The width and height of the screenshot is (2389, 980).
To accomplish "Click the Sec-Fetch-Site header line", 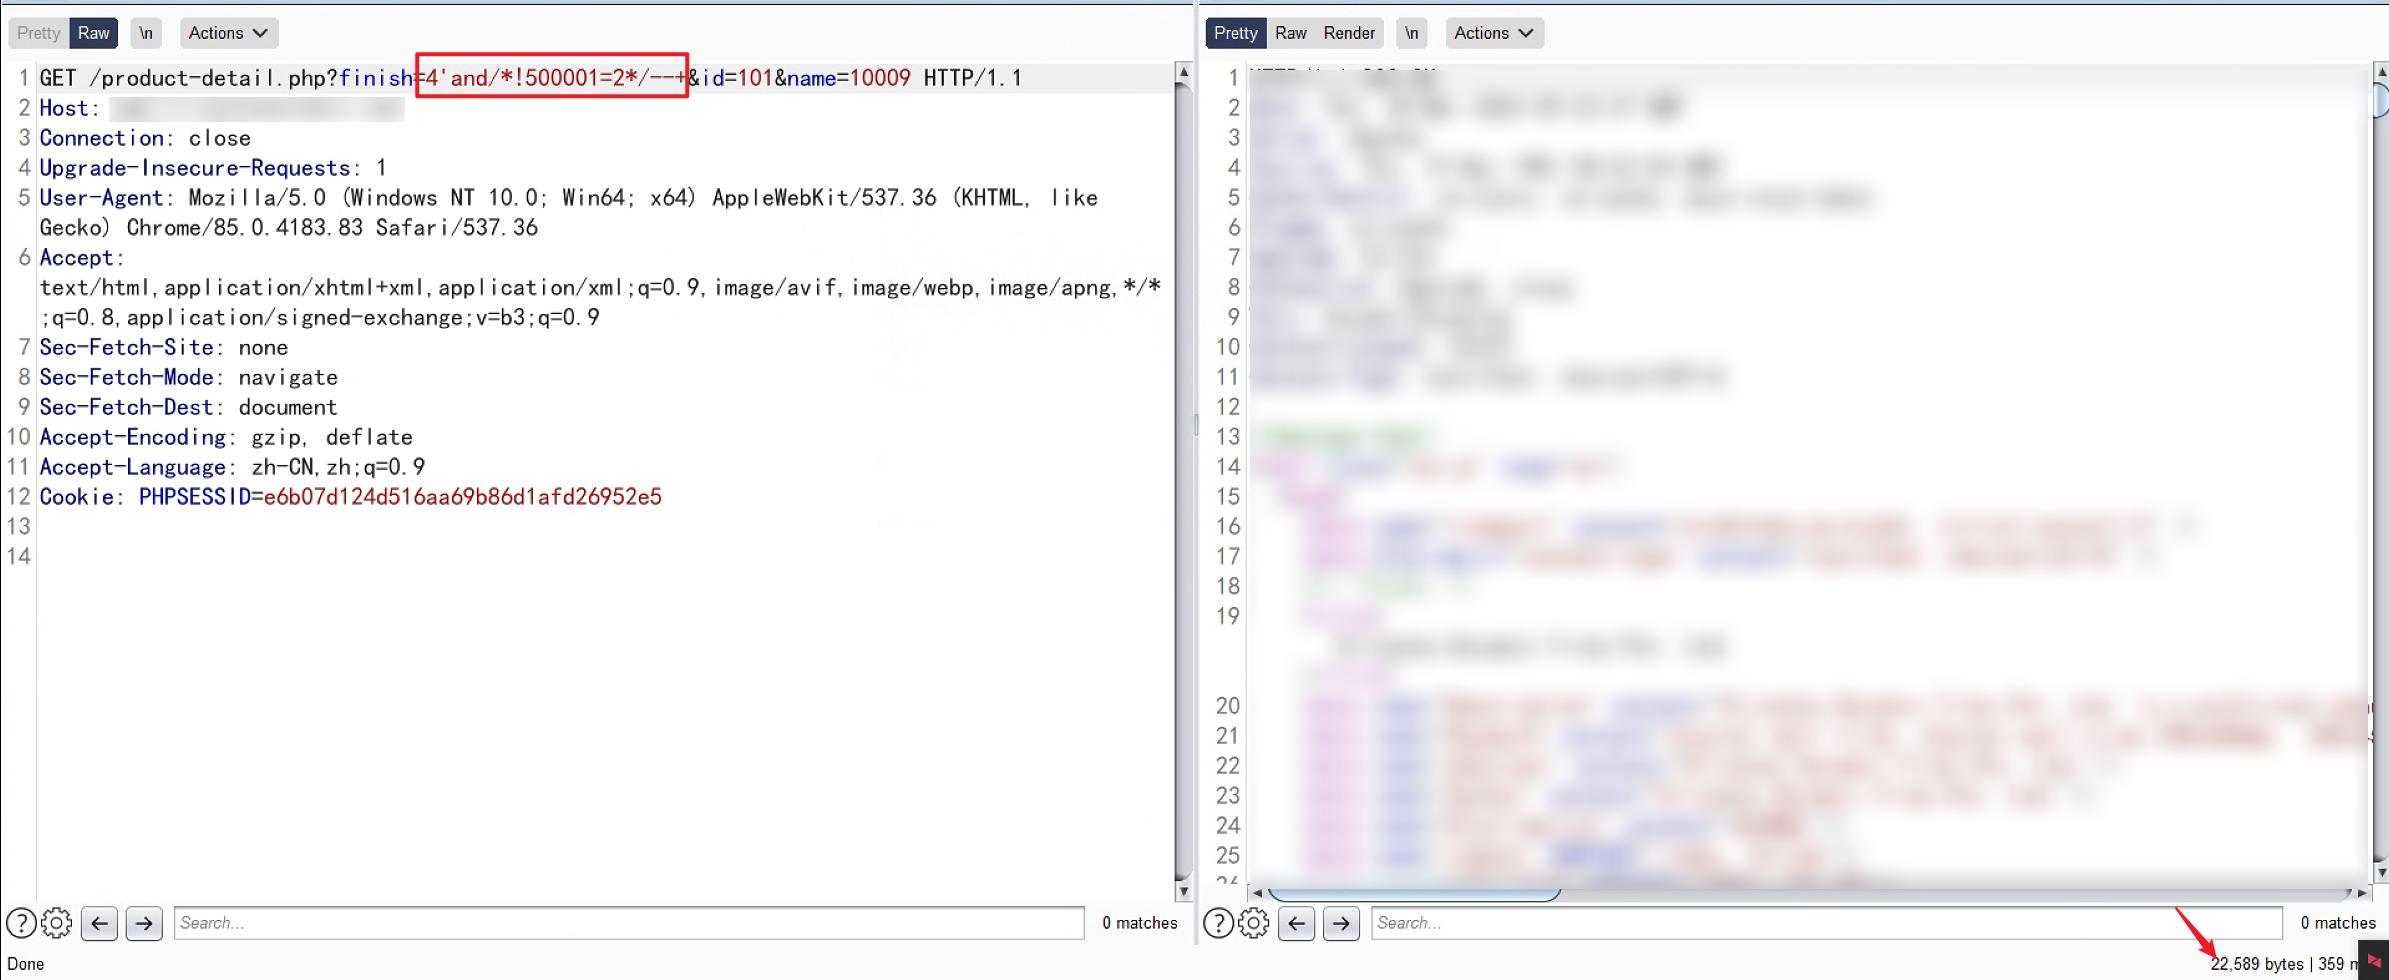I will 164,347.
